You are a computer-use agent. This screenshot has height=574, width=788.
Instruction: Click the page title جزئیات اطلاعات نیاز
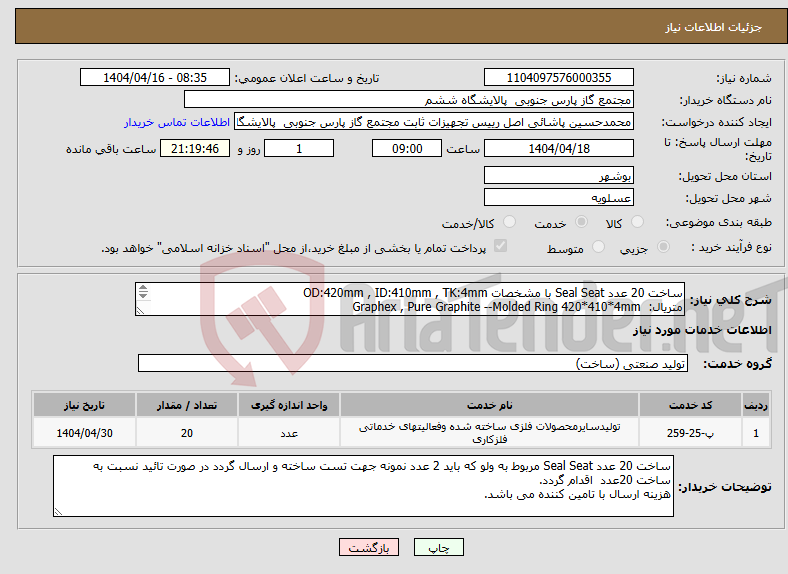pos(714,27)
